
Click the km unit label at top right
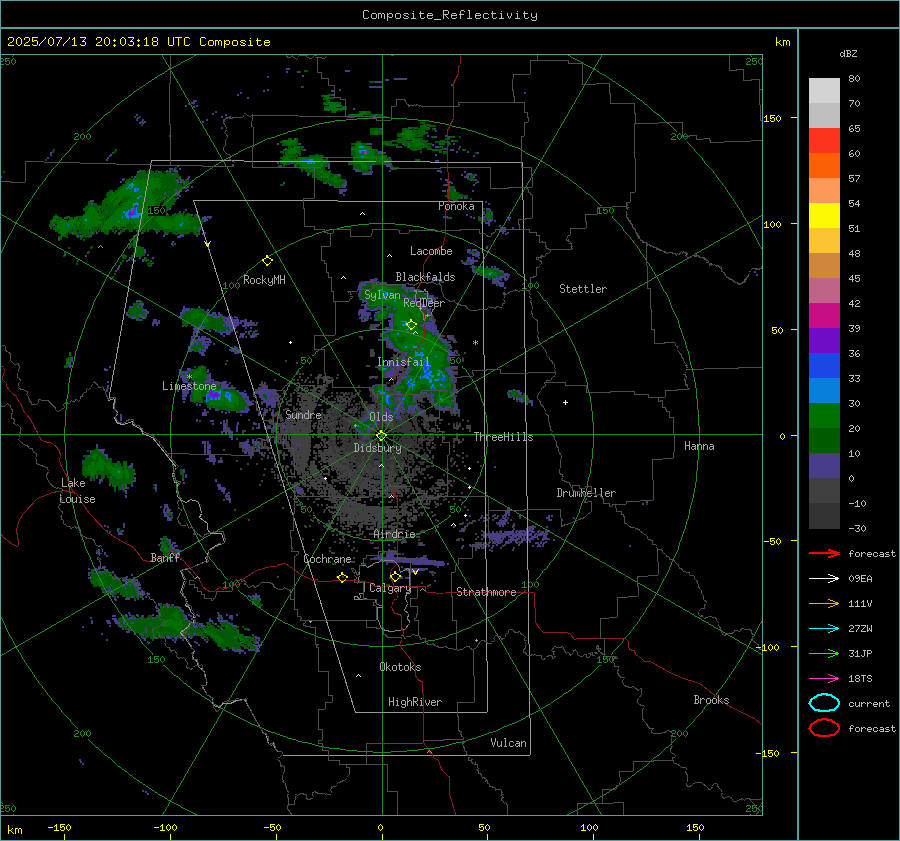point(782,42)
